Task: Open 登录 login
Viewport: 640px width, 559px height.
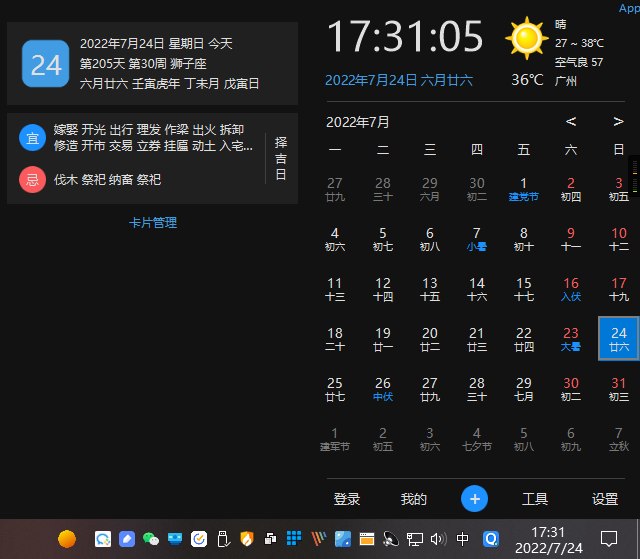Action: coord(347,499)
